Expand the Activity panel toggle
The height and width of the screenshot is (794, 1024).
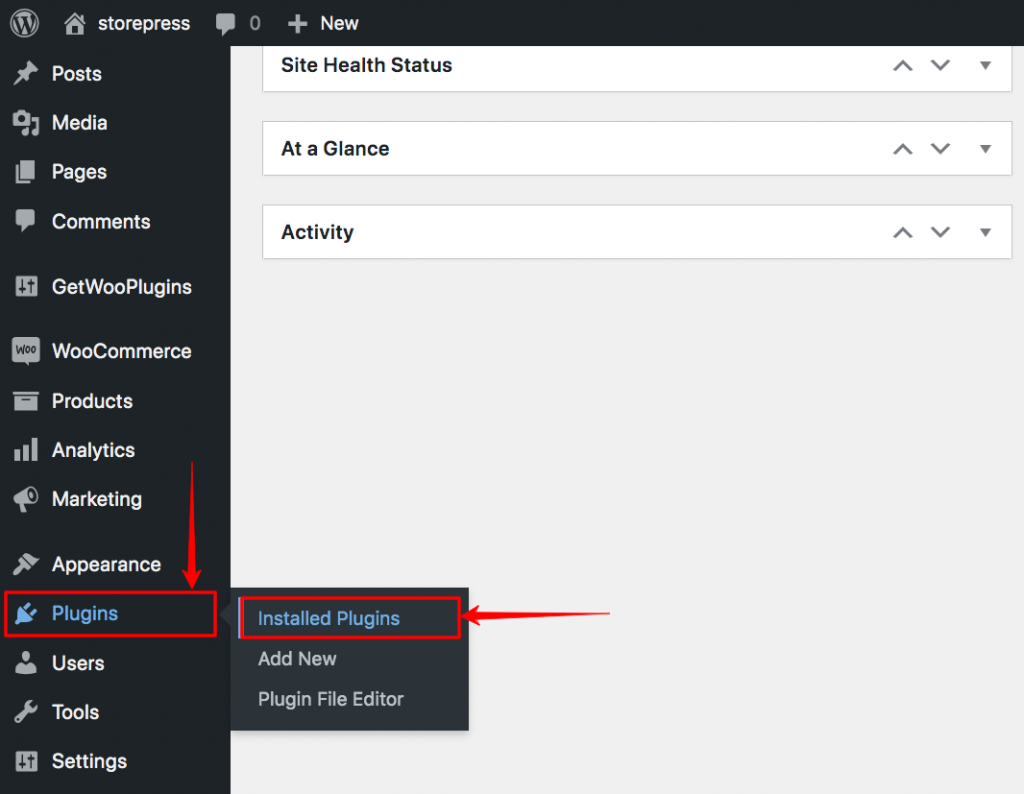[985, 232]
